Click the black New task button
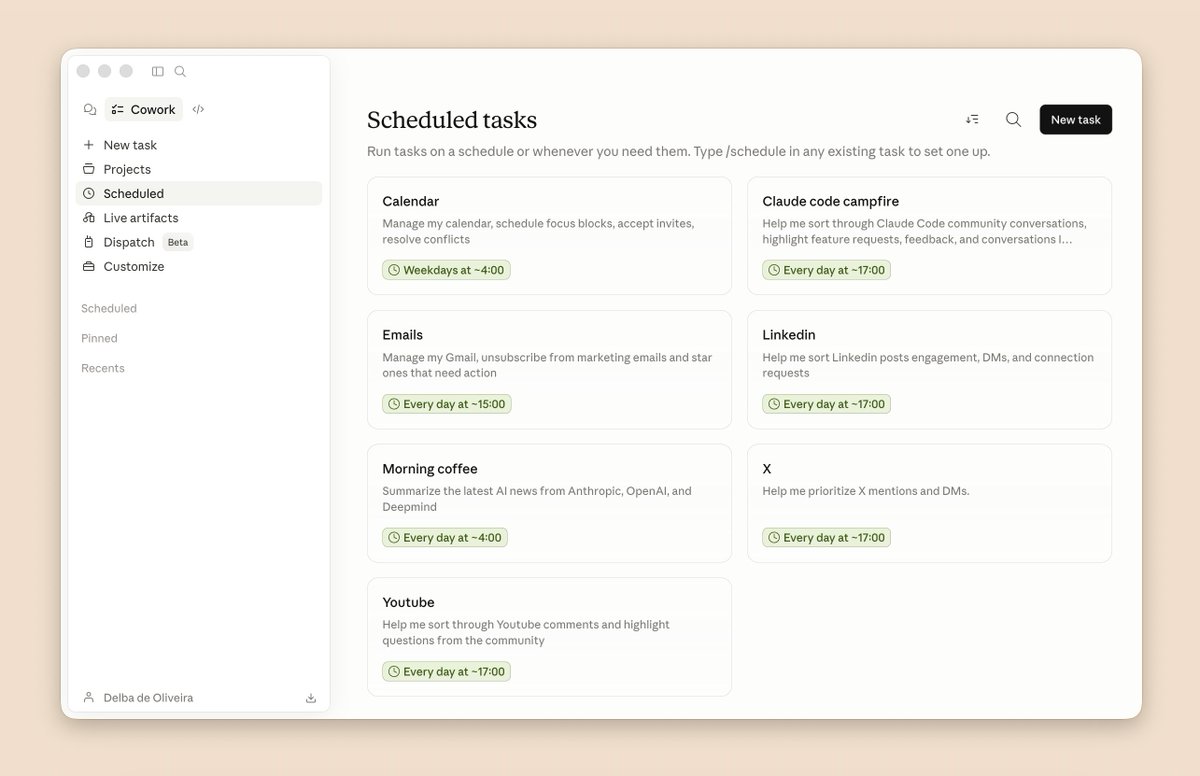 point(1076,119)
